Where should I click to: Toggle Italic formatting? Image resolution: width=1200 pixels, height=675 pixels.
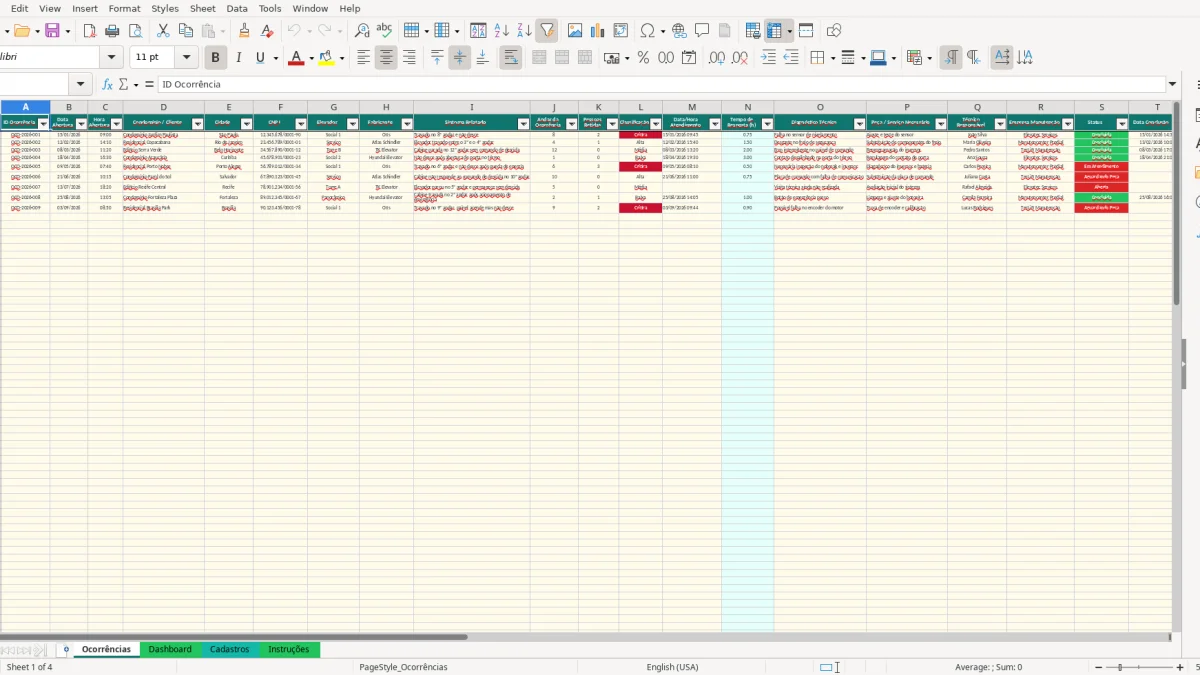(x=238, y=58)
